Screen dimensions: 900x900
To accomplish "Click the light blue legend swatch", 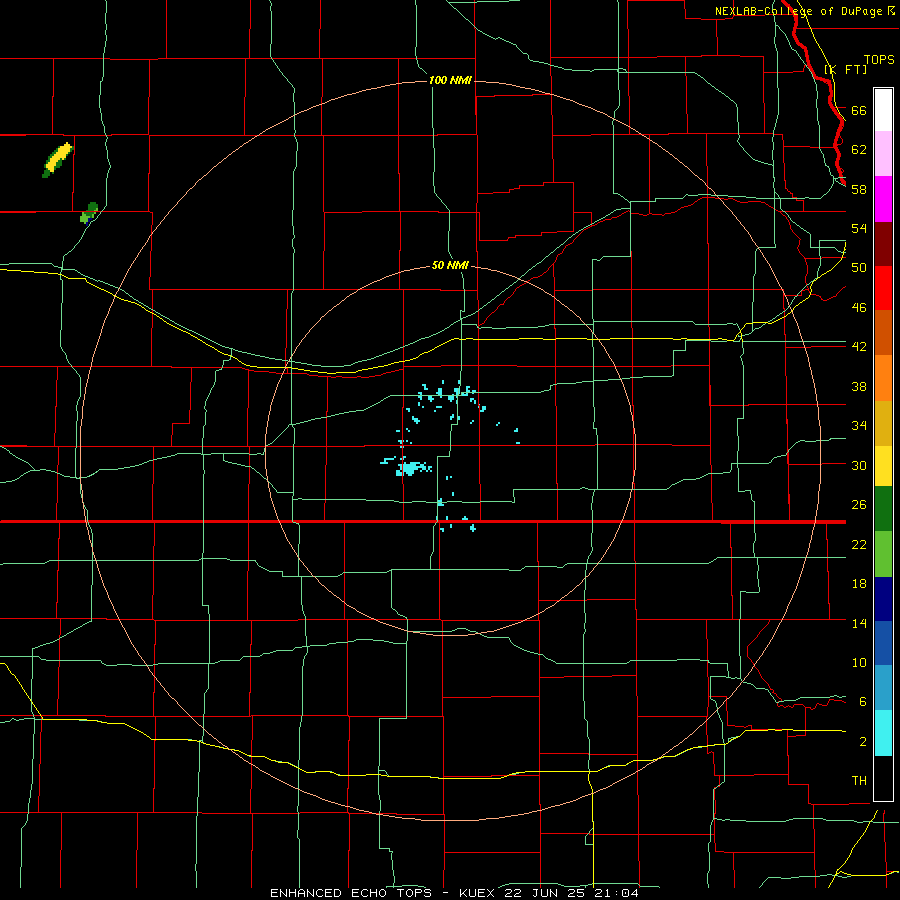I will 883,688.
